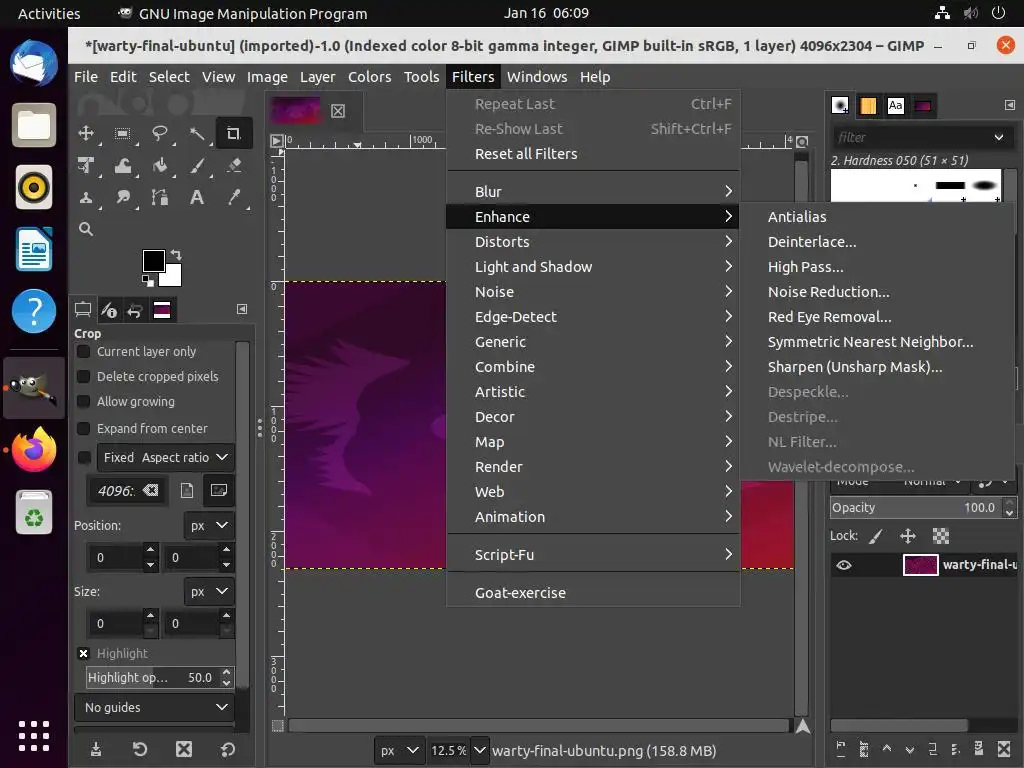Click the image tab thumbnail
The width and height of the screenshot is (1024, 768).
[x=295, y=110]
